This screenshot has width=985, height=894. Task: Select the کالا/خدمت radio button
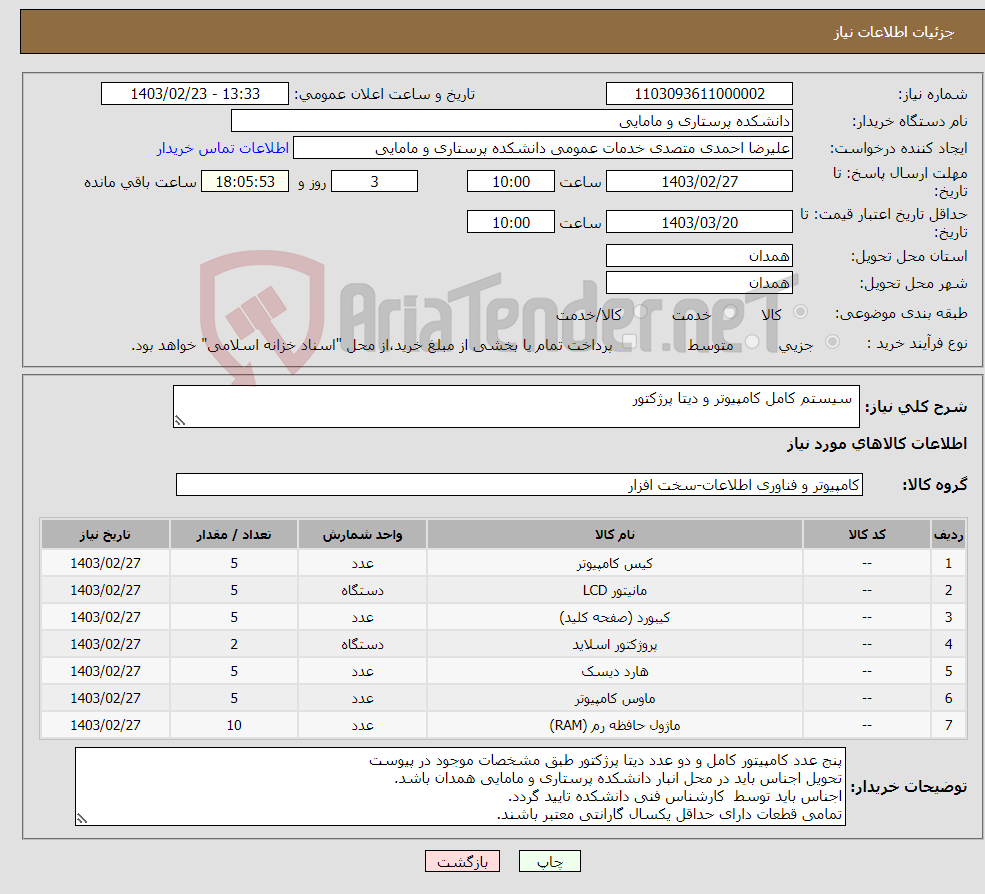[x=640, y=312]
